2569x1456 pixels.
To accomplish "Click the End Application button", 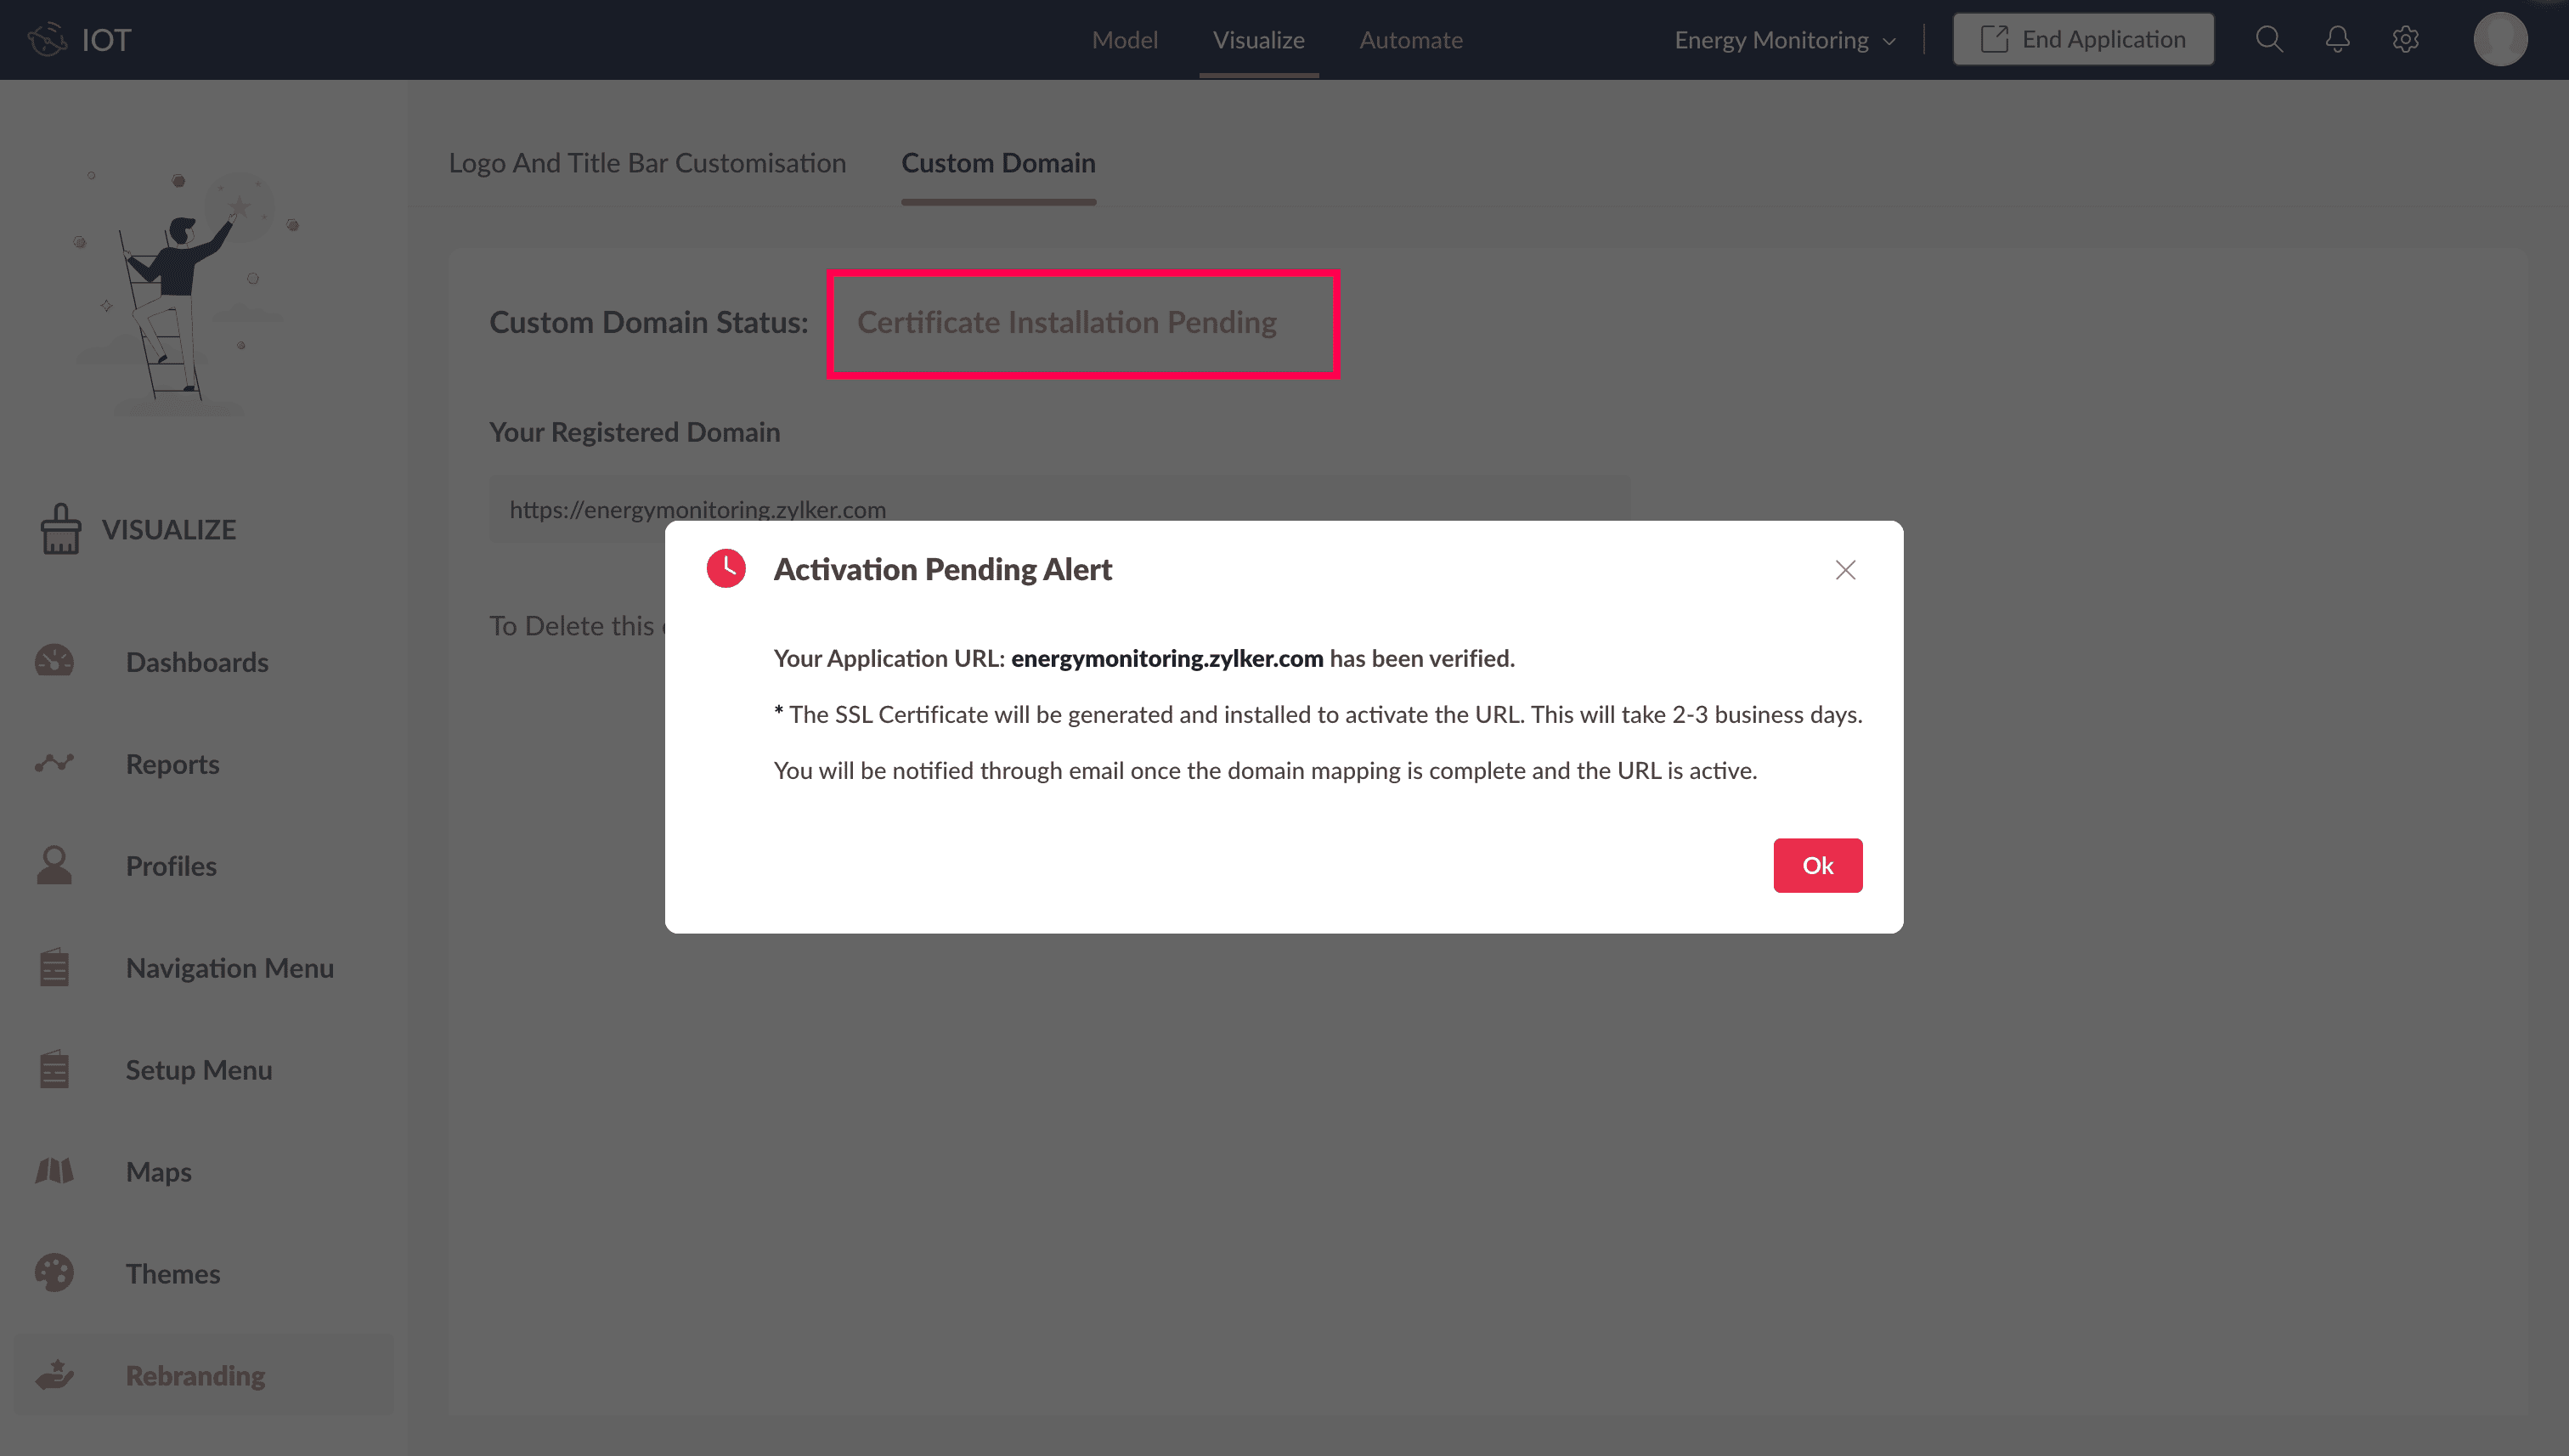I will 2083,40.
